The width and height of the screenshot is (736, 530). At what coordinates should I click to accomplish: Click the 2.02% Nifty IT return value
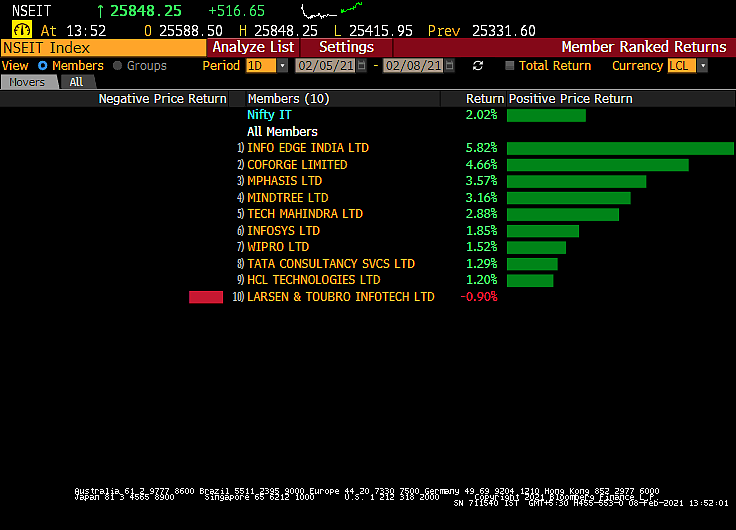pyautogui.click(x=481, y=115)
